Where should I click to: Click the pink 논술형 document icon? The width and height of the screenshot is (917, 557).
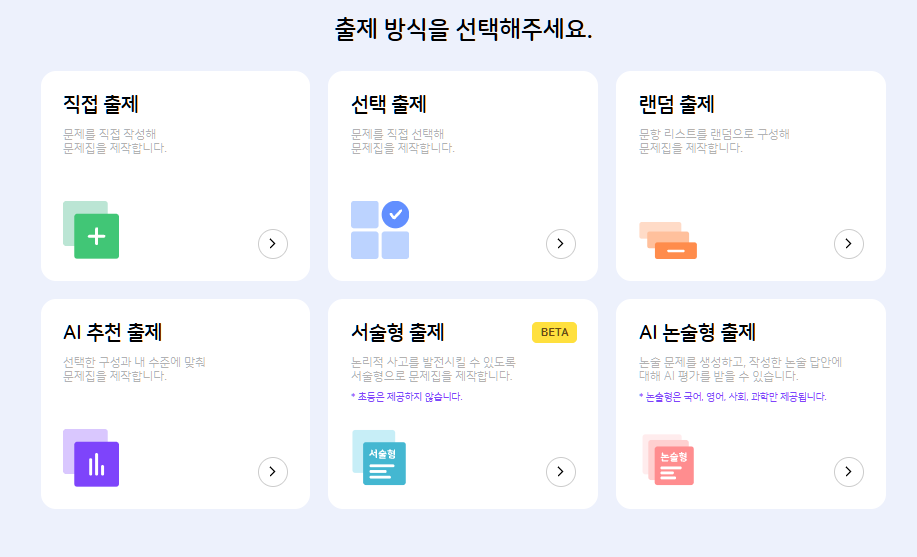[669, 460]
